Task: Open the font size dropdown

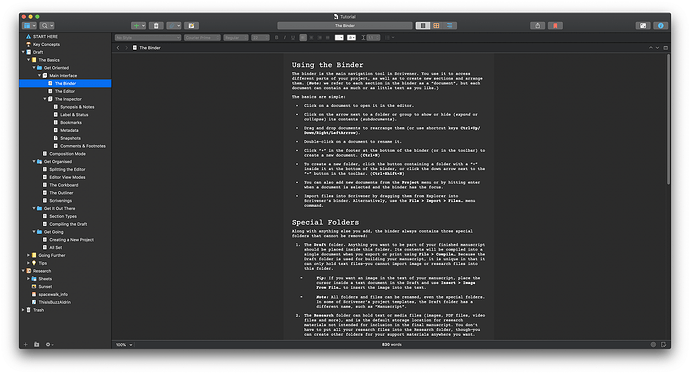Action: 260,38
